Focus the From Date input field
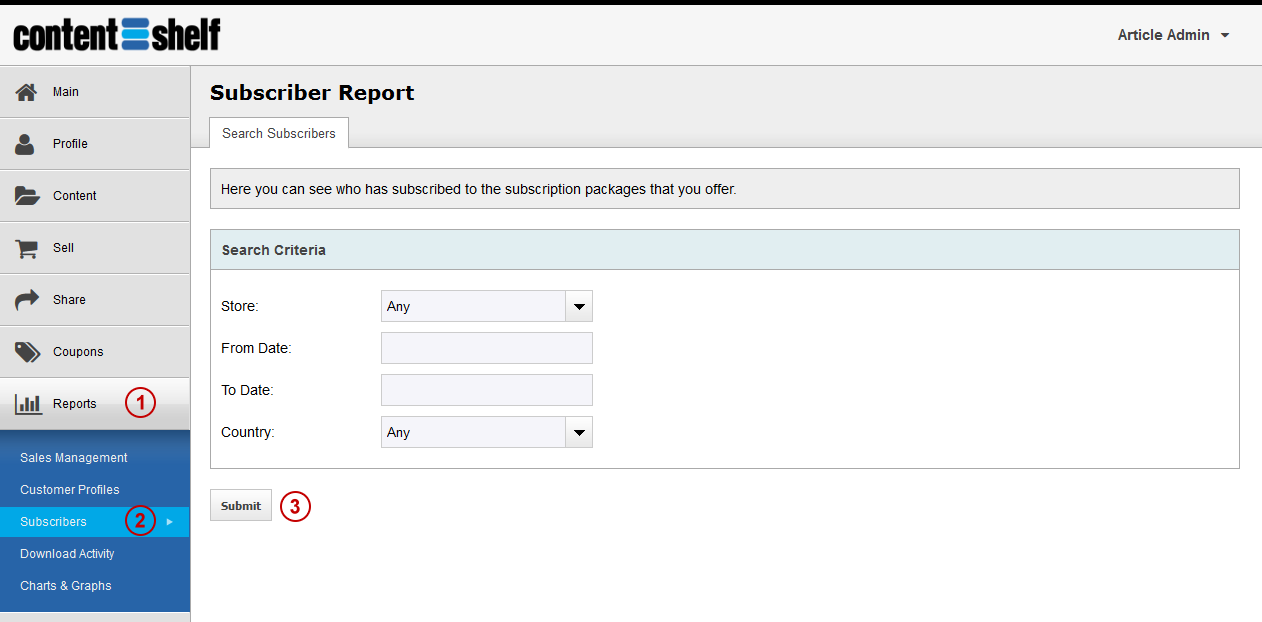The image size is (1262, 622). [x=487, y=348]
